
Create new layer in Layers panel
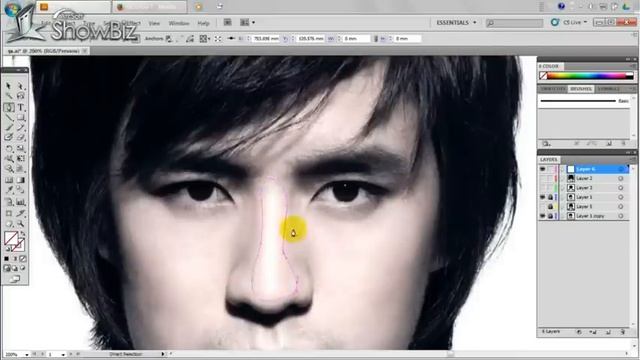click(x=609, y=332)
